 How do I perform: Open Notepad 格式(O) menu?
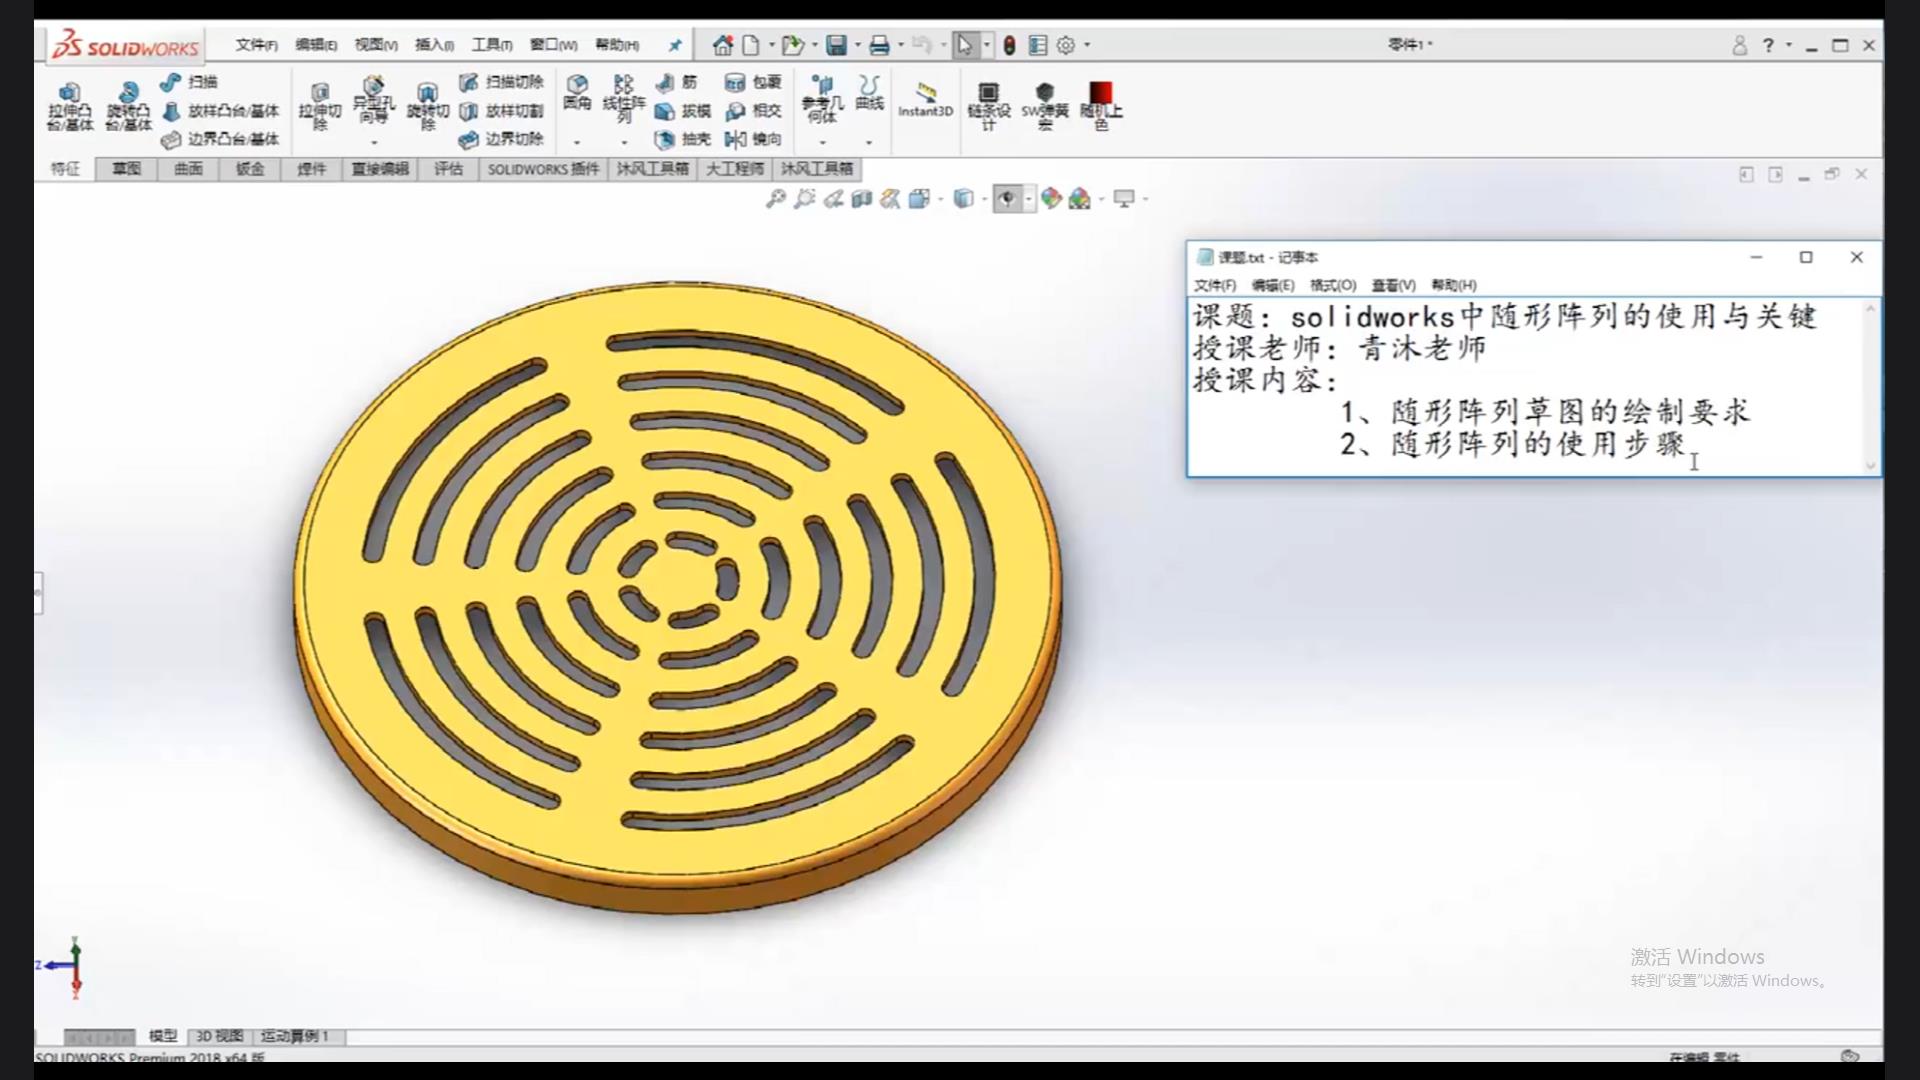(x=1333, y=285)
